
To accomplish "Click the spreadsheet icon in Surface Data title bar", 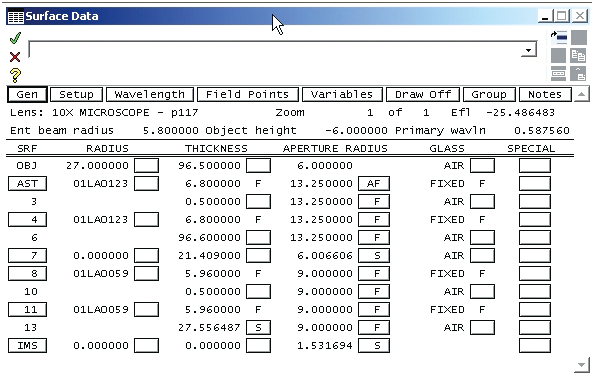I will [x=16, y=17].
